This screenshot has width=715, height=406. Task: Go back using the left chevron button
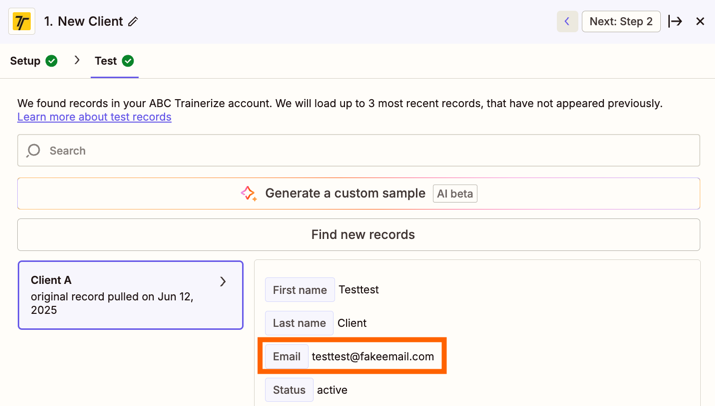[x=567, y=21]
